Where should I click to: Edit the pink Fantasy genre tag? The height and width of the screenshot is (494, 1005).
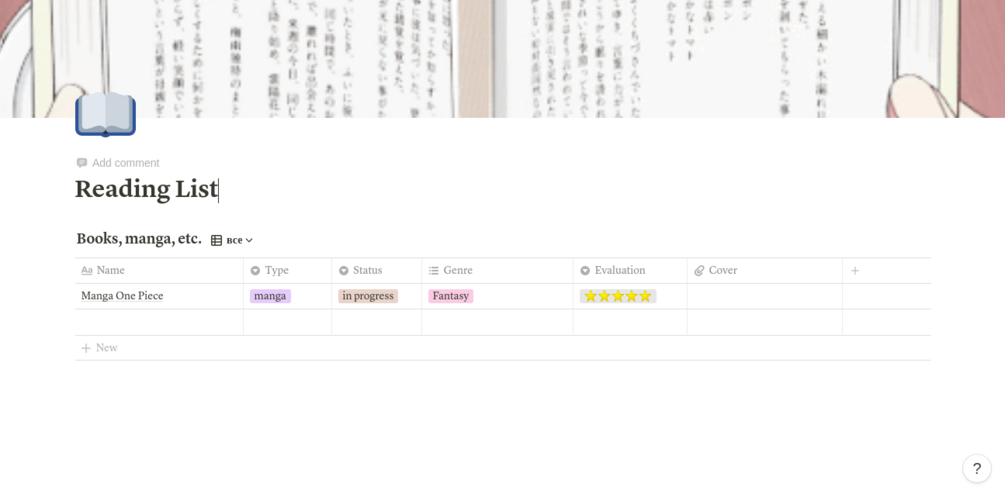[451, 296]
